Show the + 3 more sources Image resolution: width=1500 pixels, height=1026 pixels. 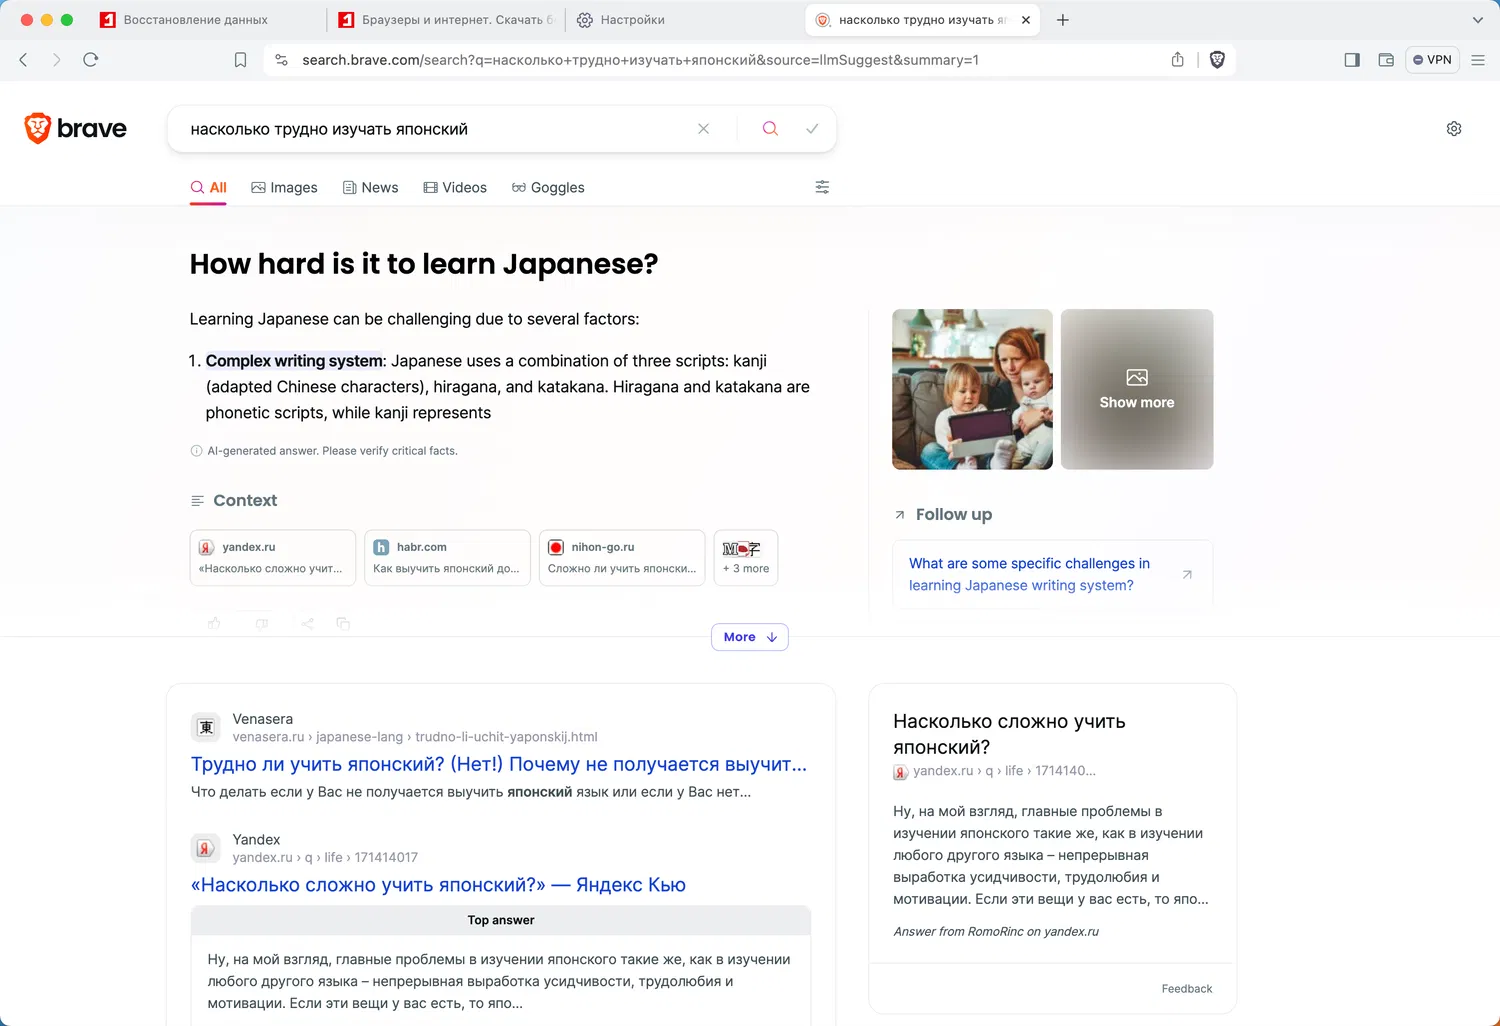point(746,558)
